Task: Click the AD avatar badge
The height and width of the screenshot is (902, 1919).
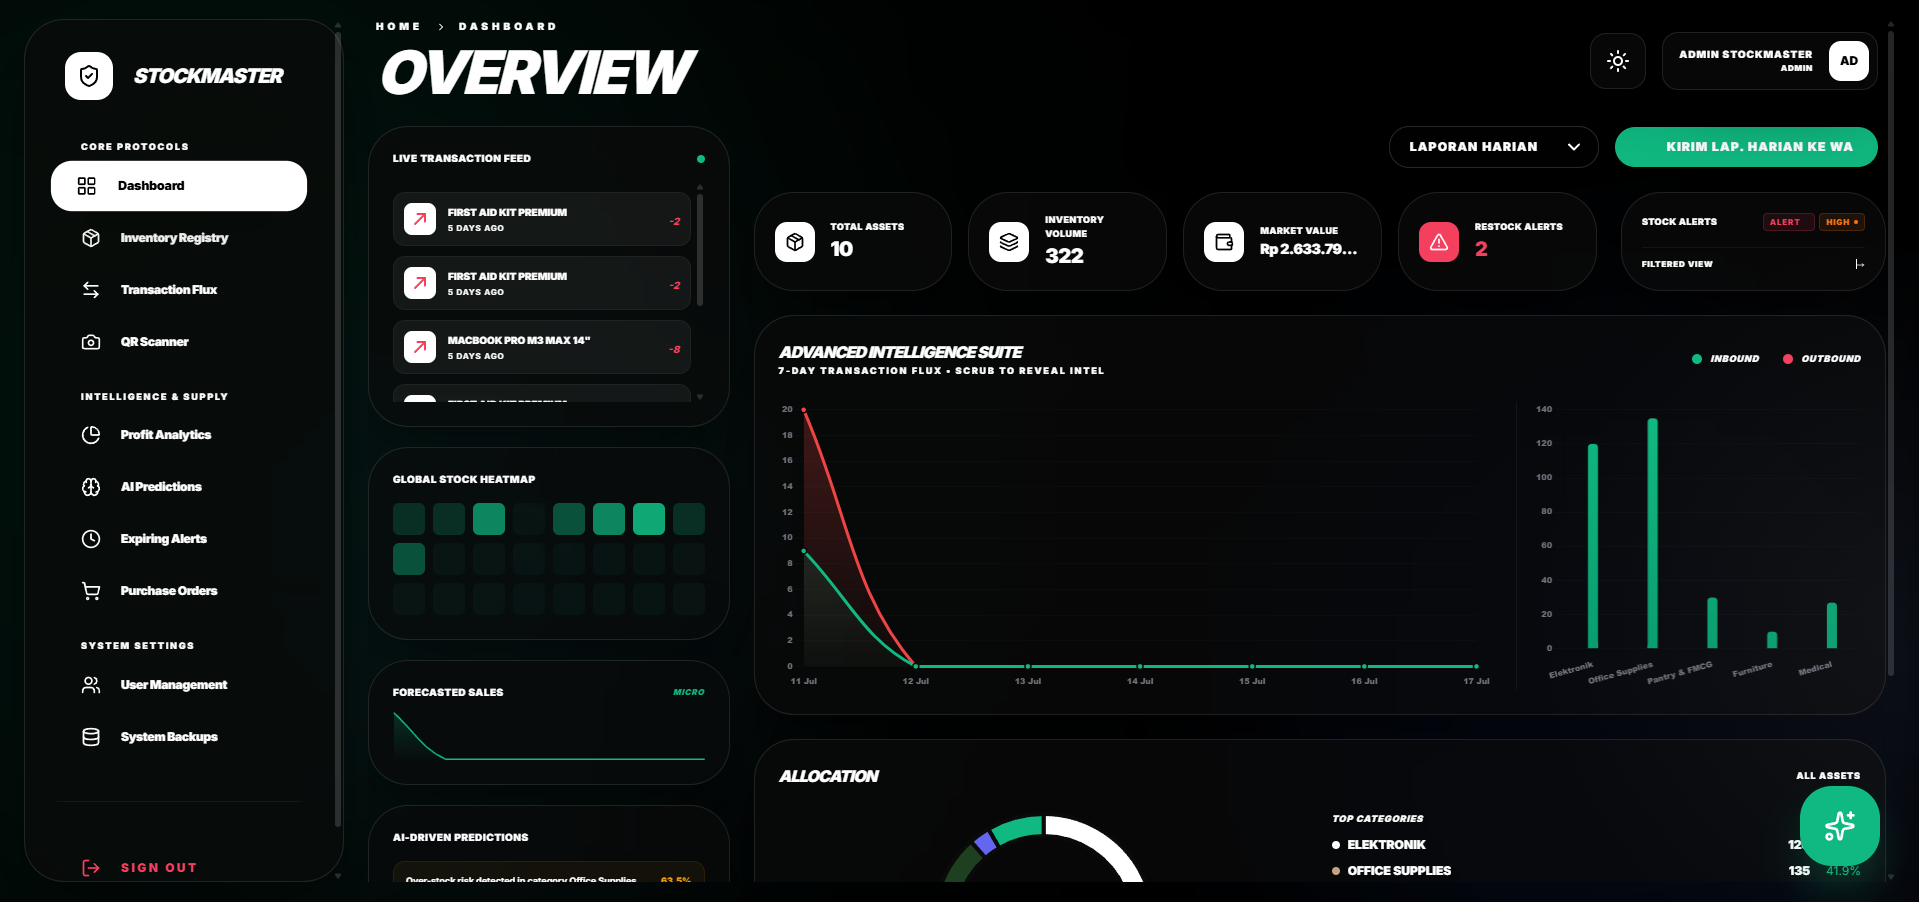Action: pos(1849,61)
